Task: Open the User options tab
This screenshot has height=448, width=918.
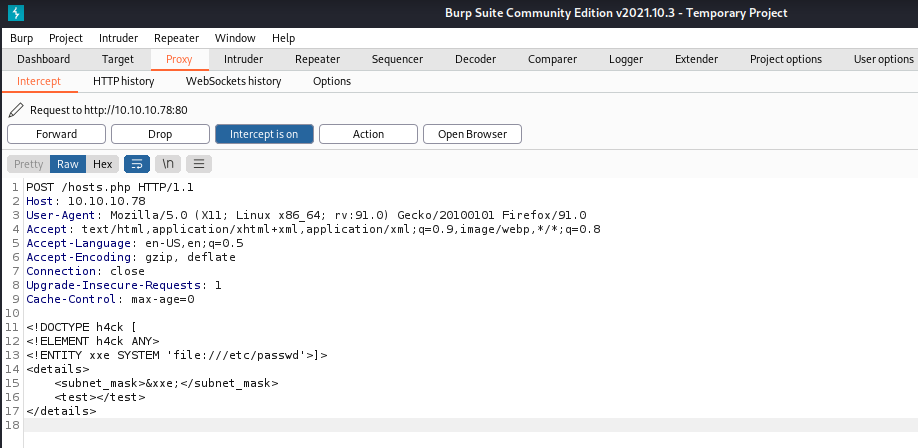Action: coord(883,59)
